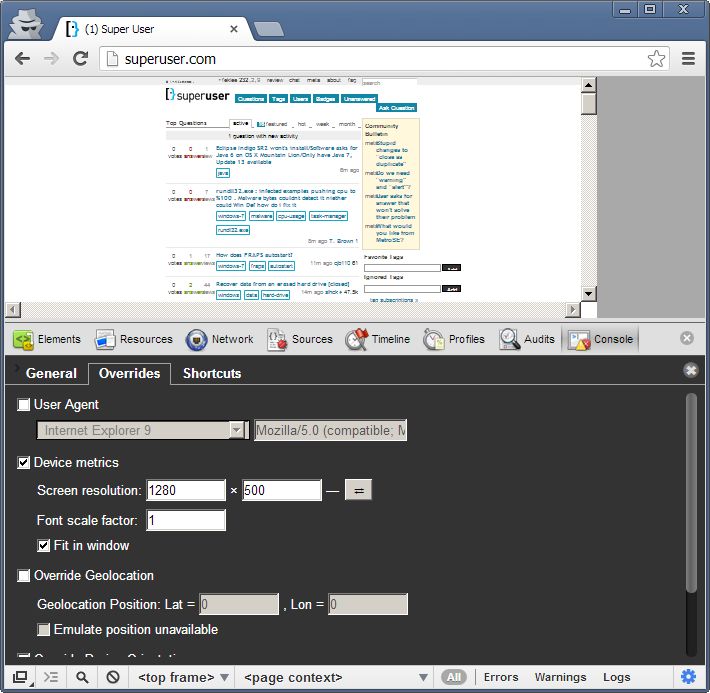Select the All console filter
Screen dimensions: 710x693
point(453,677)
